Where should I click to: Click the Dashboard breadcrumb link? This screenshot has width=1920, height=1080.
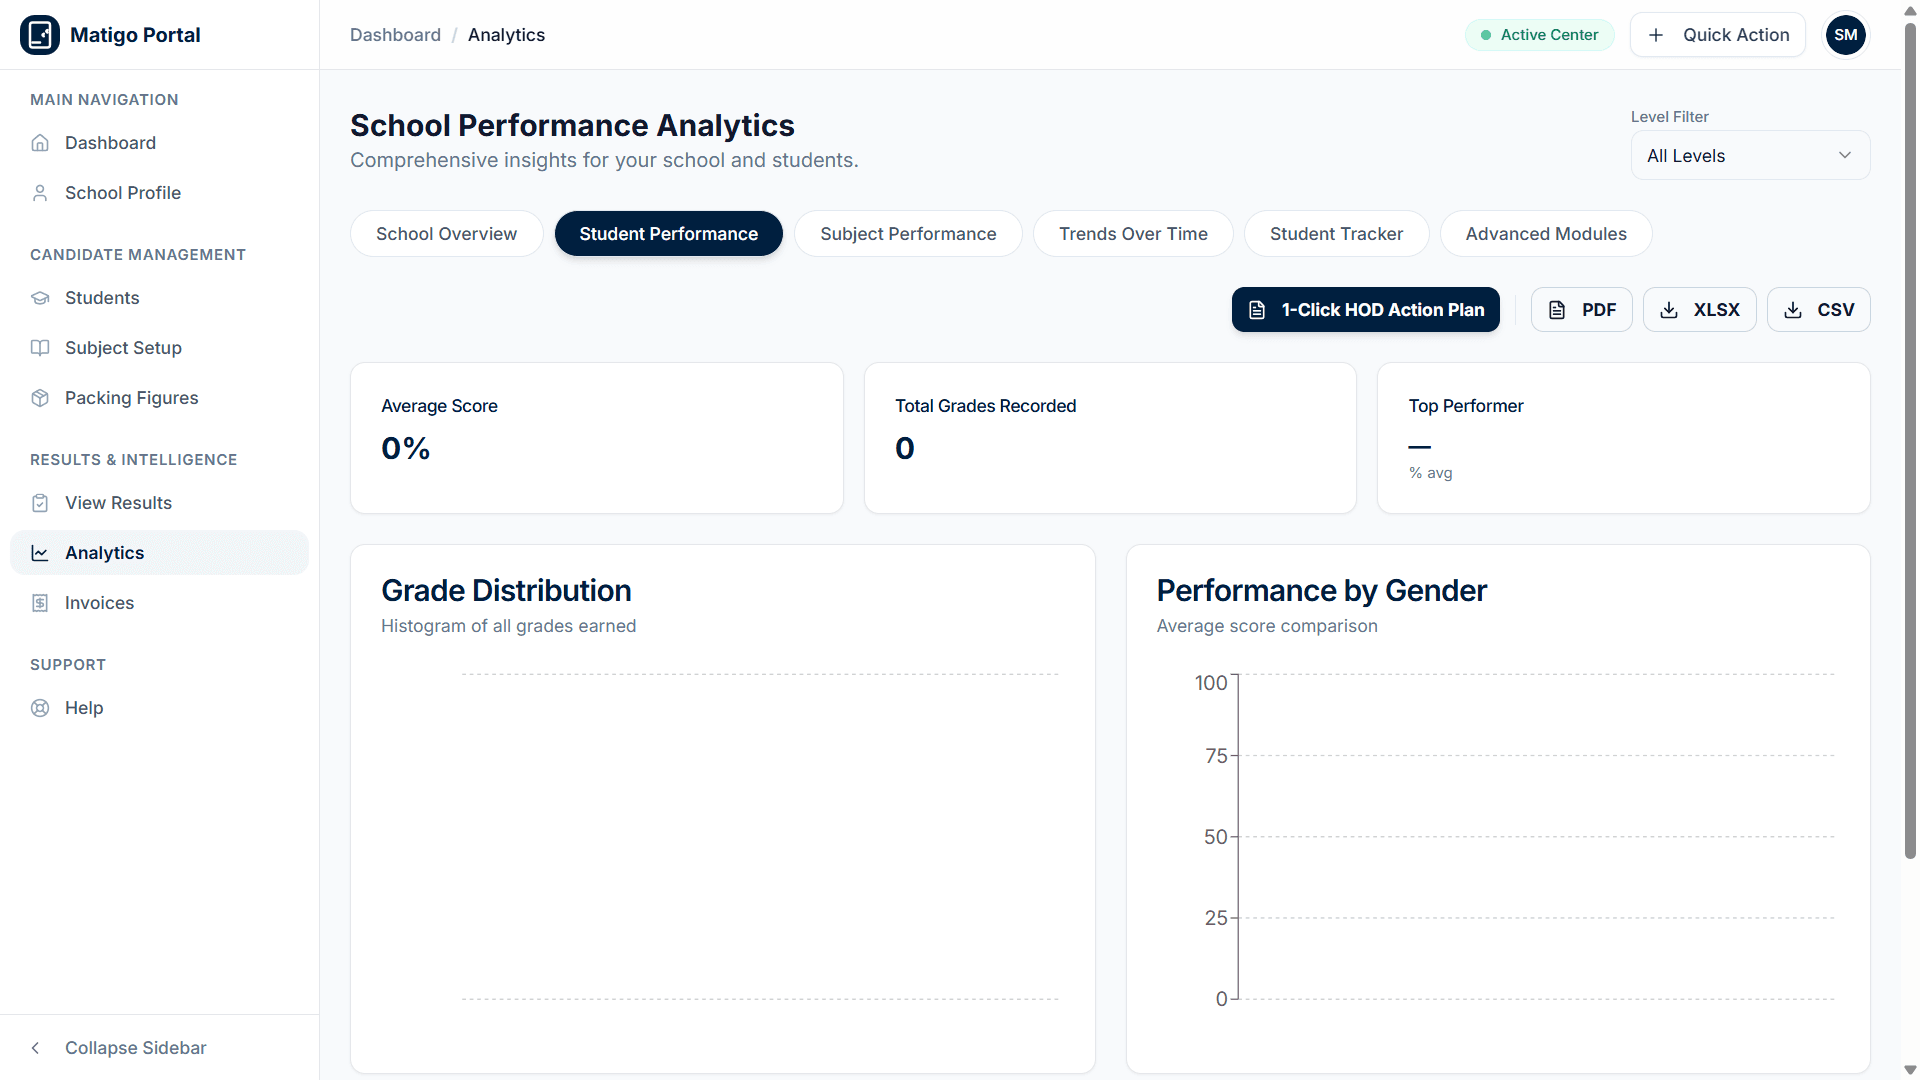coord(395,35)
